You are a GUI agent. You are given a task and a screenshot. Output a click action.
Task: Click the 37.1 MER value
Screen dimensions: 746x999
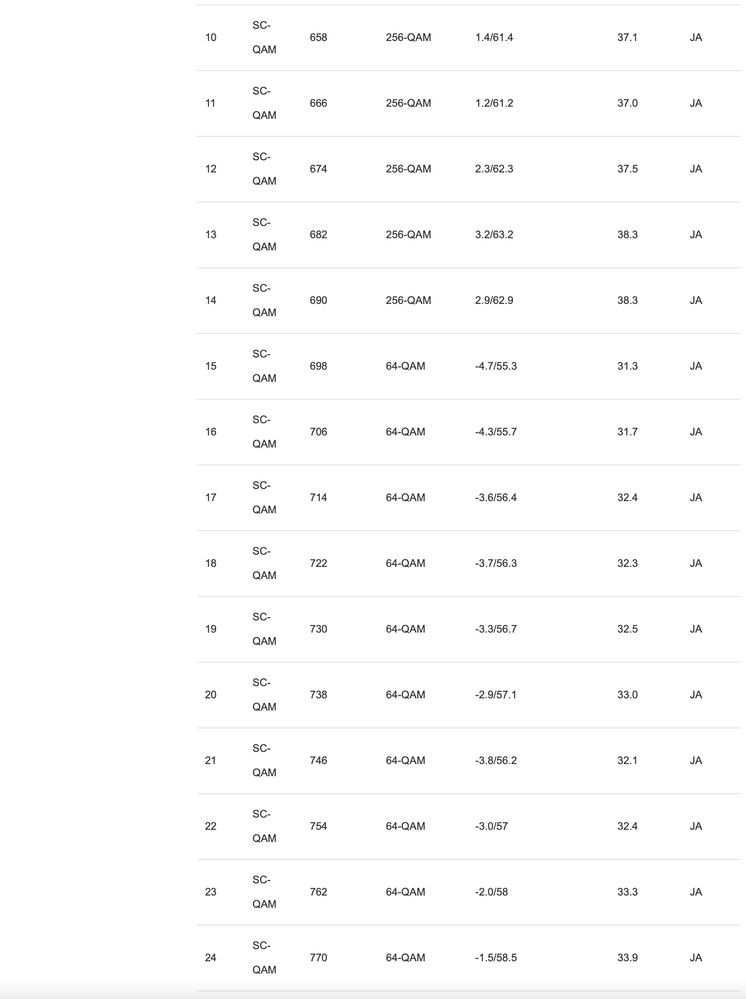point(627,38)
